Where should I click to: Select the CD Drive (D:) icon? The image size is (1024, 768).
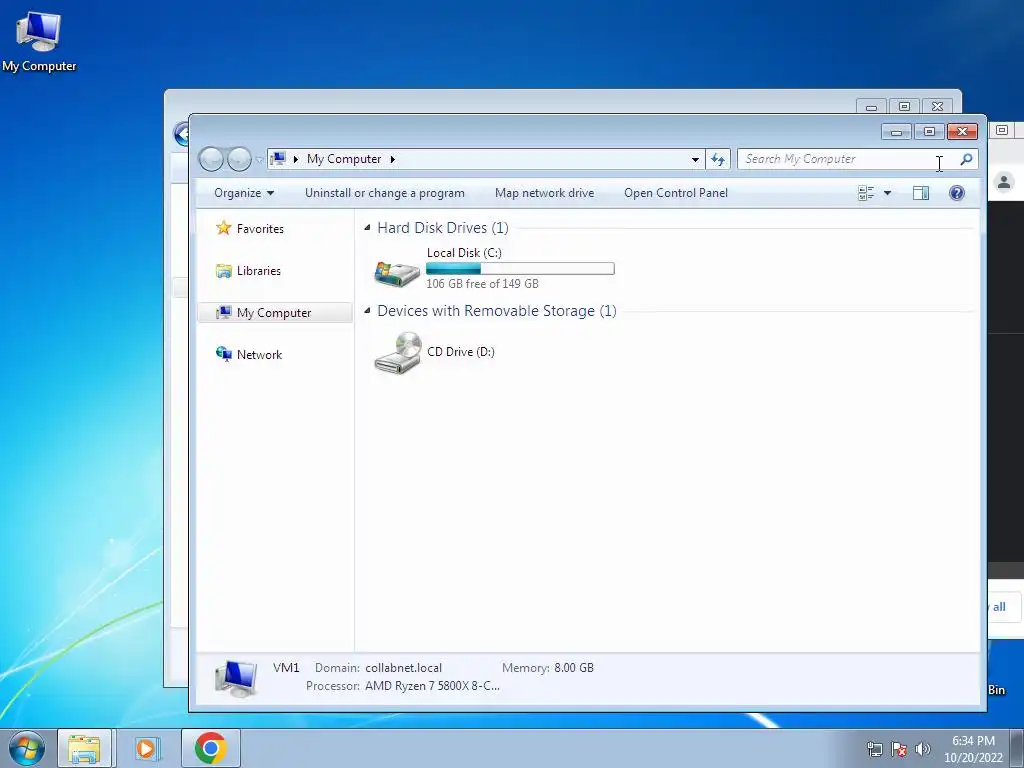[397, 353]
